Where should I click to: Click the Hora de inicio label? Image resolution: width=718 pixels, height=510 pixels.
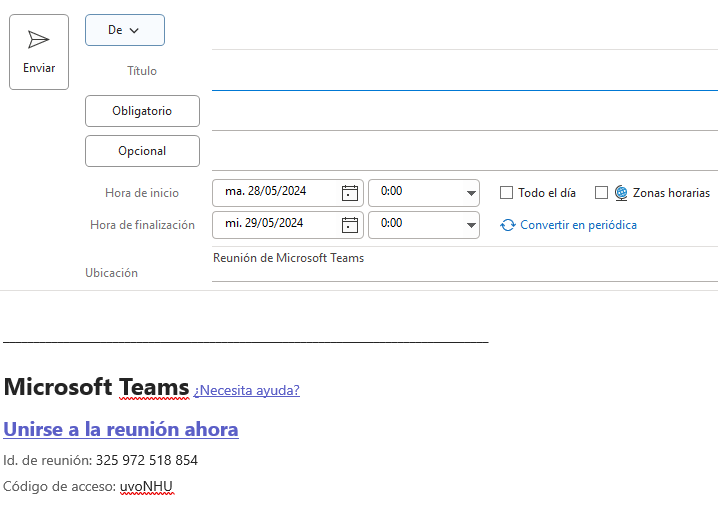[x=142, y=193]
